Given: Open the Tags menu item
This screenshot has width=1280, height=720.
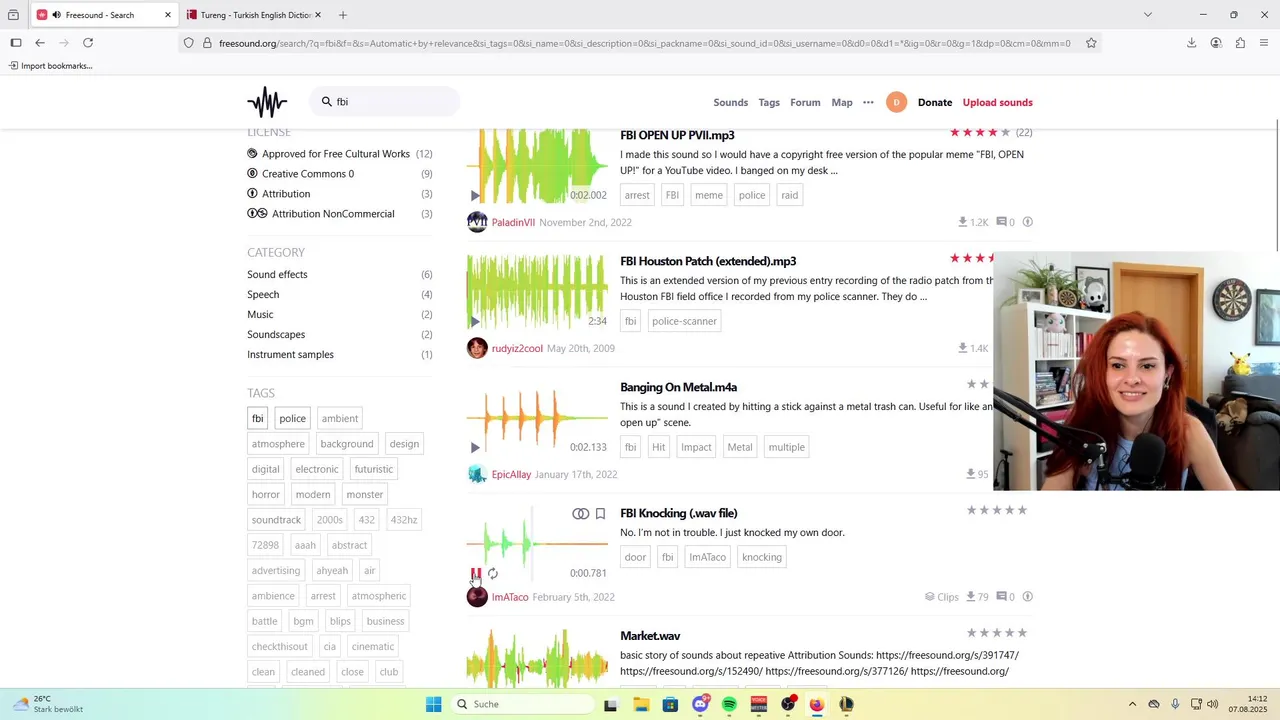Looking at the screenshot, I should 769,102.
